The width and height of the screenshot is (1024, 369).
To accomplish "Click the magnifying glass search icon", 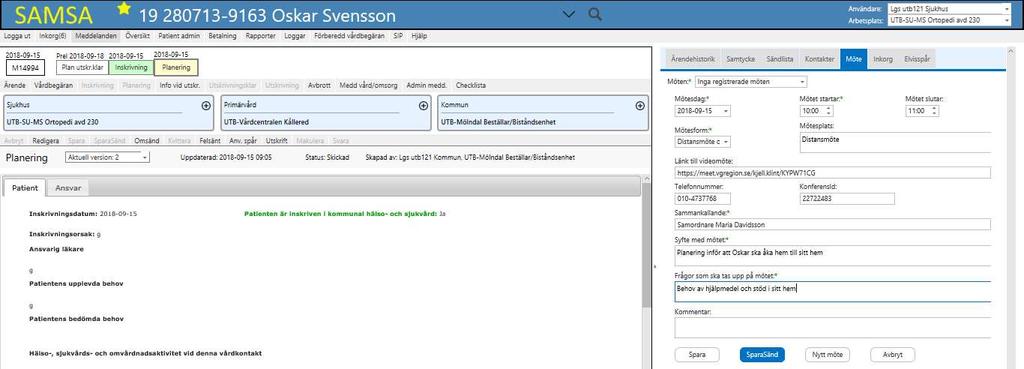I will tap(595, 14).
